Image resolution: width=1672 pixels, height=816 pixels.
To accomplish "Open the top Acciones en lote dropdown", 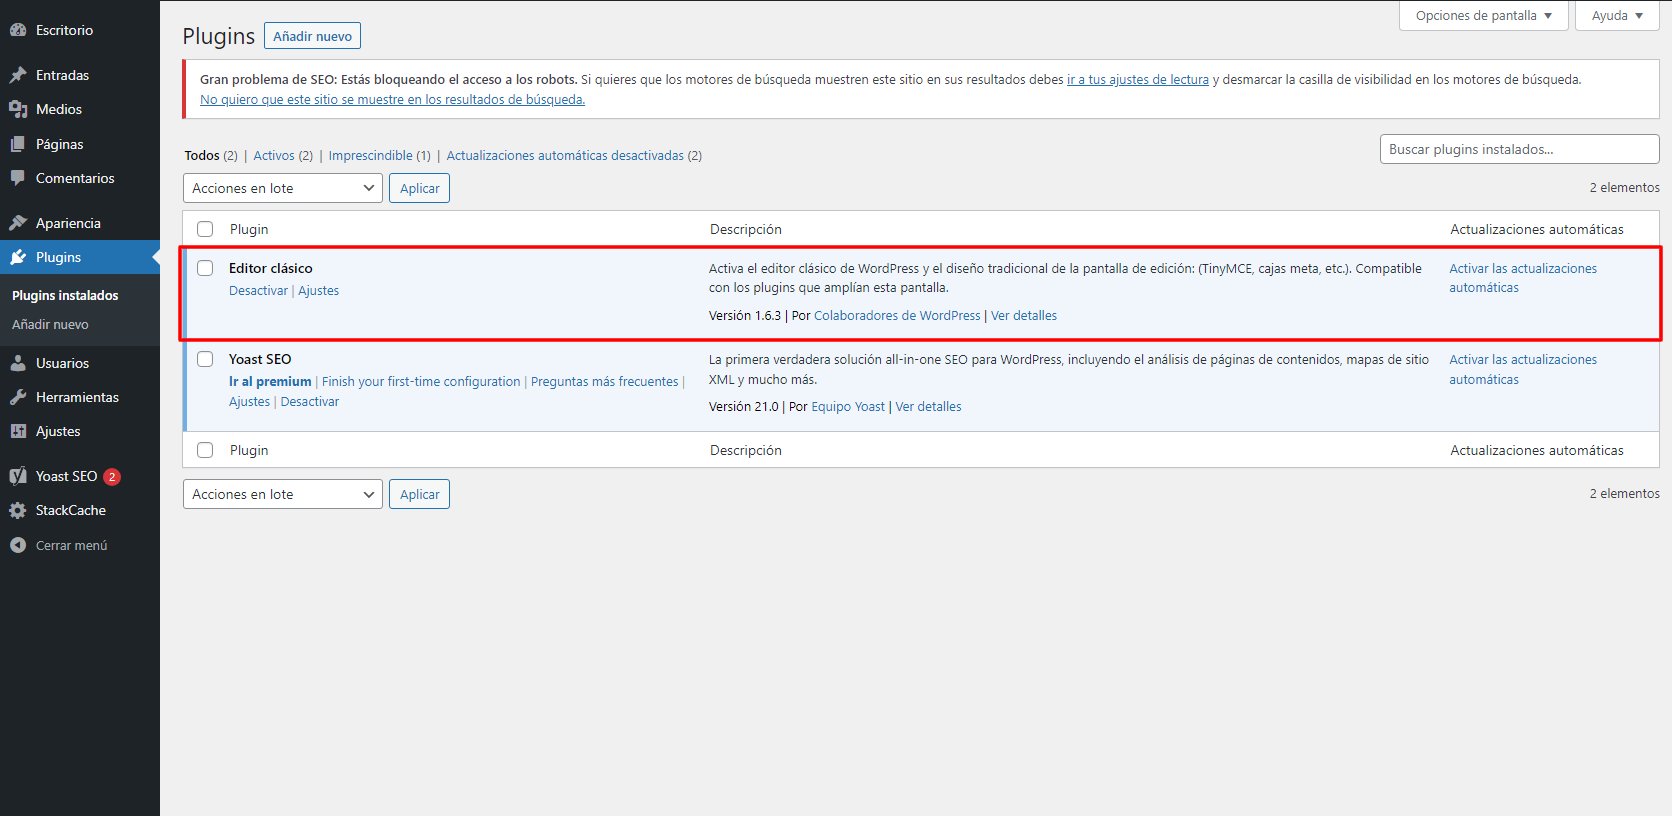I will click(x=283, y=188).
